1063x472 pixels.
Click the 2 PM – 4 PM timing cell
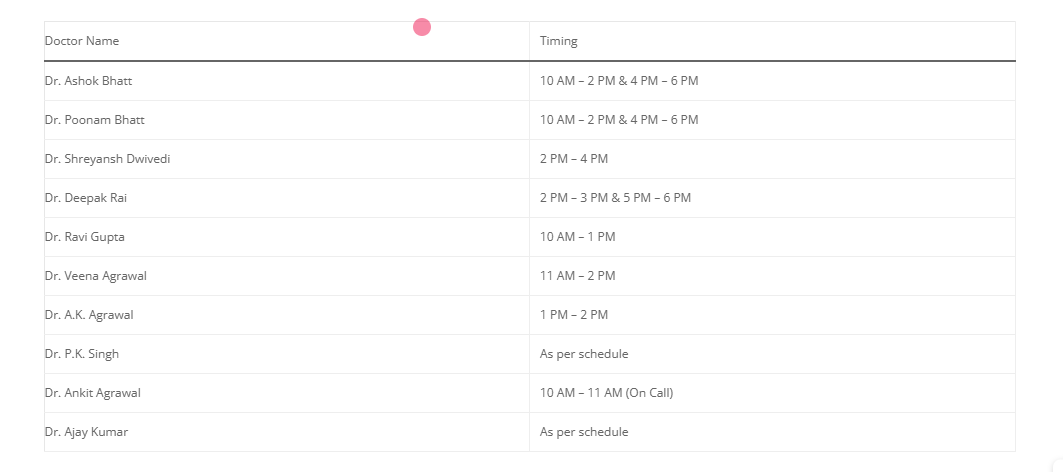pyautogui.click(x=573, y=158)
